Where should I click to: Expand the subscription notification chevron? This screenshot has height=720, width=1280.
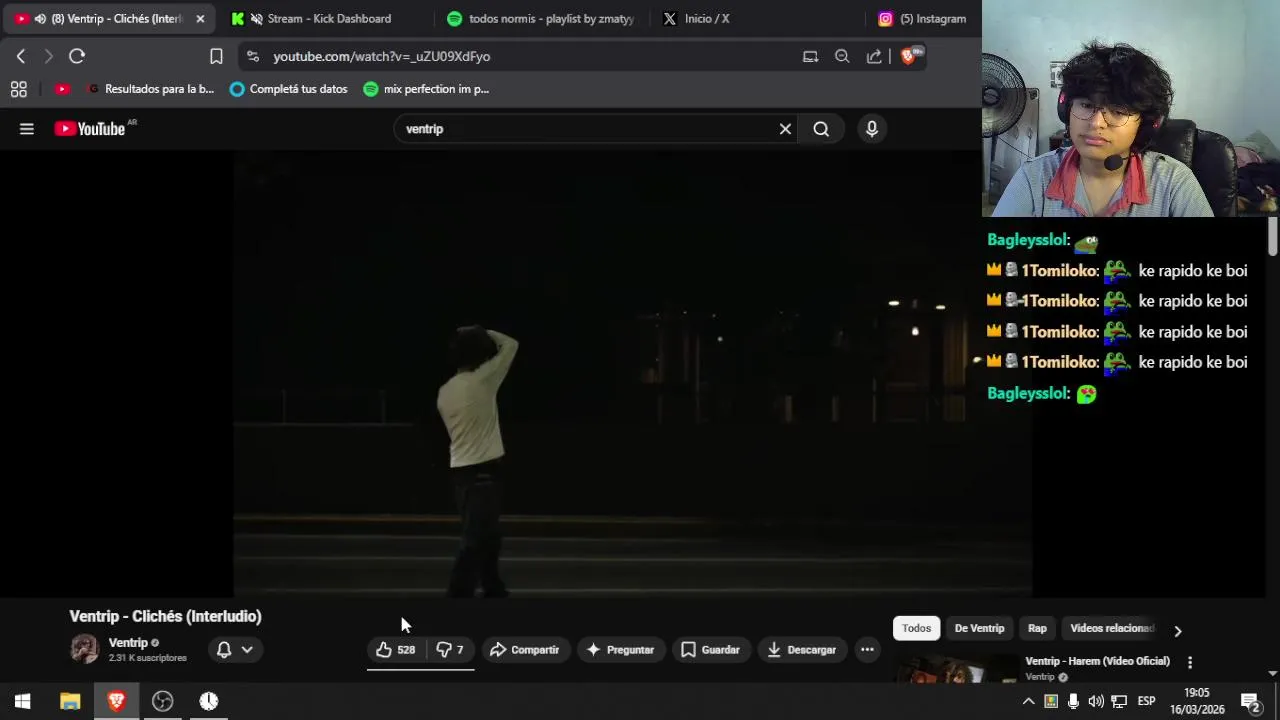(x=247, y=650)
